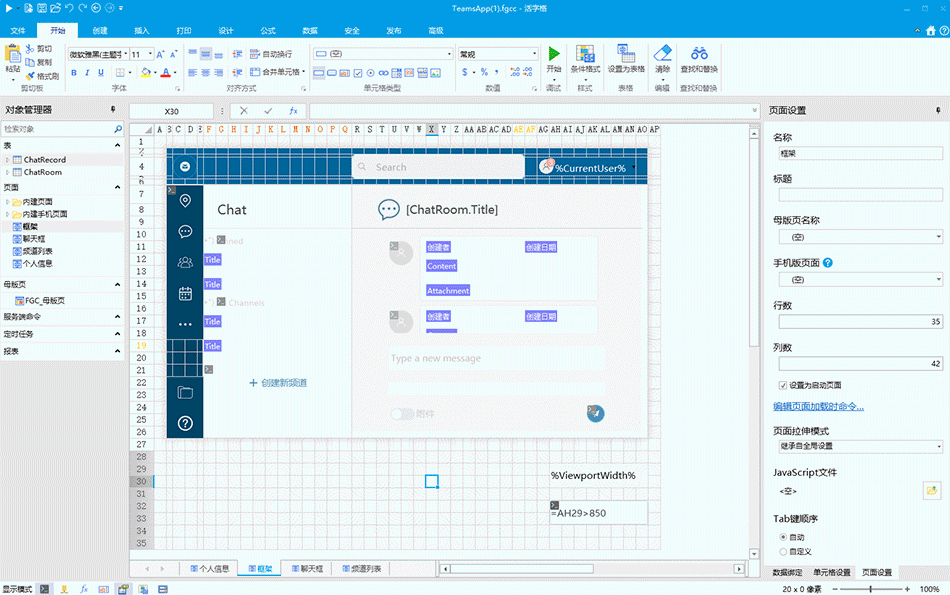Click the zoom slider in status bar
Viewport: 950px width, 595px height.
[x=872, y=589]
